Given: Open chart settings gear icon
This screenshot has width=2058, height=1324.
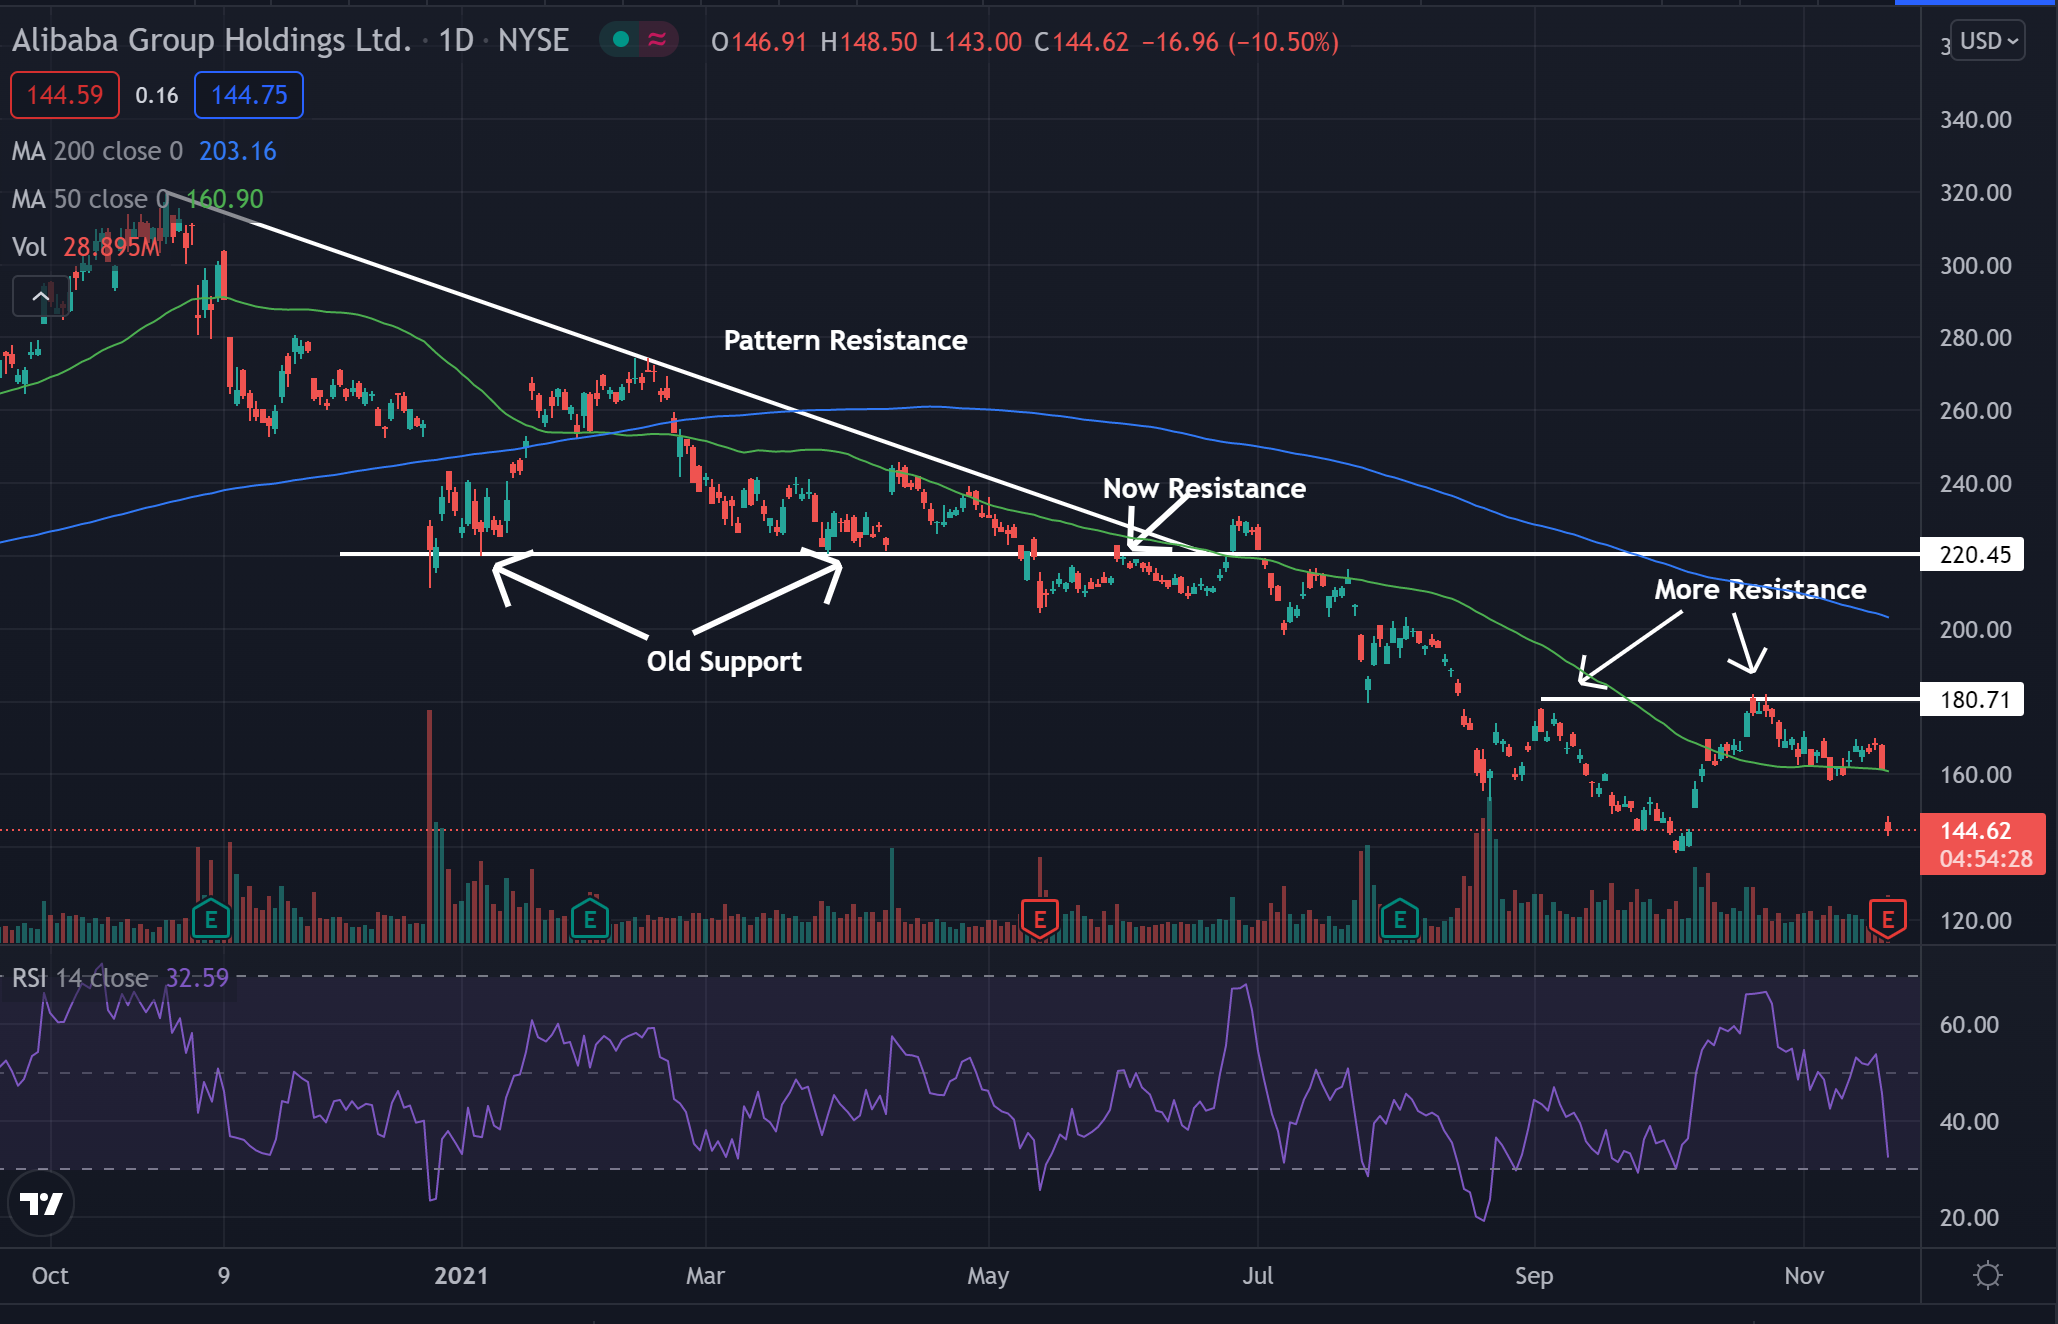Looking at the screenshot, I should (1988, 1275).
